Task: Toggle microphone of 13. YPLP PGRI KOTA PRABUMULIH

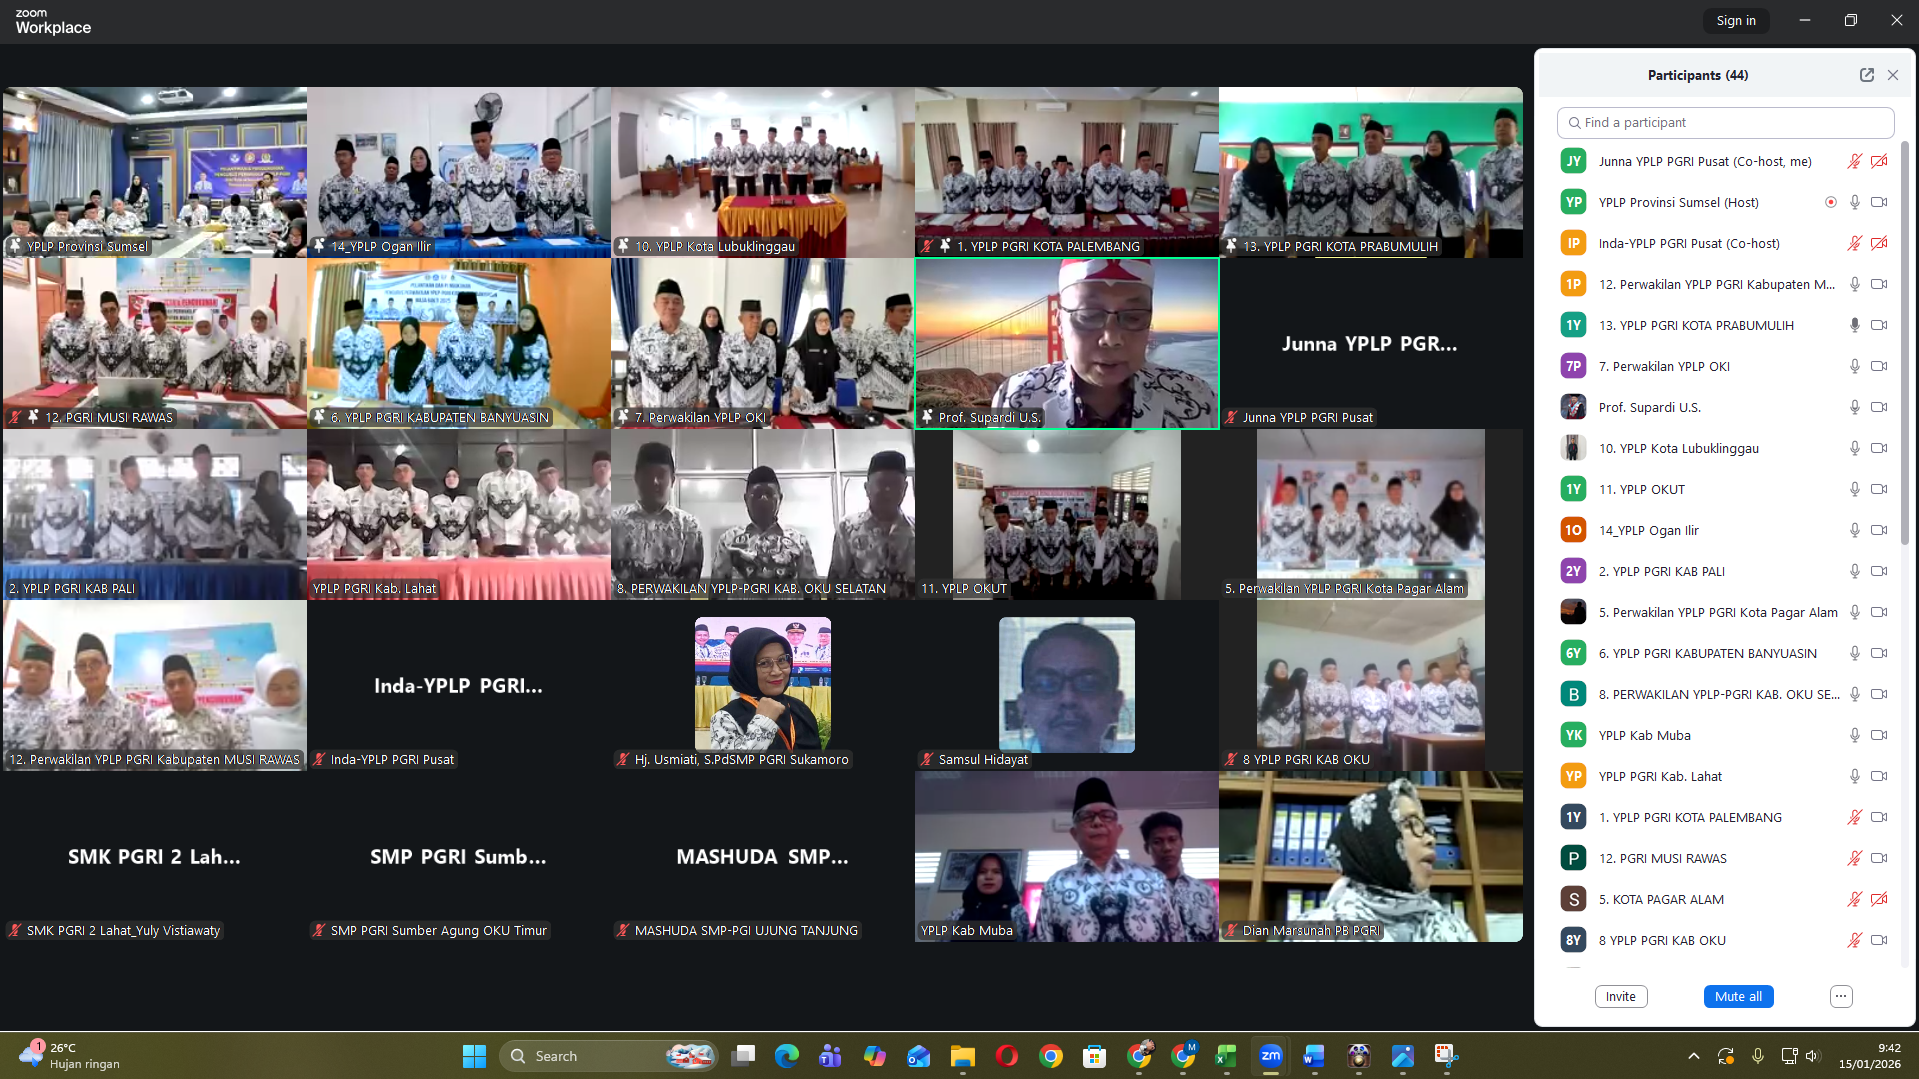Action: pos(1854,326)
